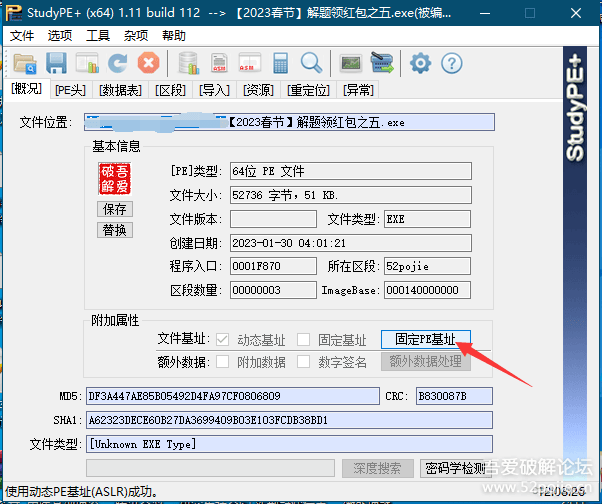Click the ASM window toolbar icon
The height and width of the screenshot is (504, 602).
(250, 63)
